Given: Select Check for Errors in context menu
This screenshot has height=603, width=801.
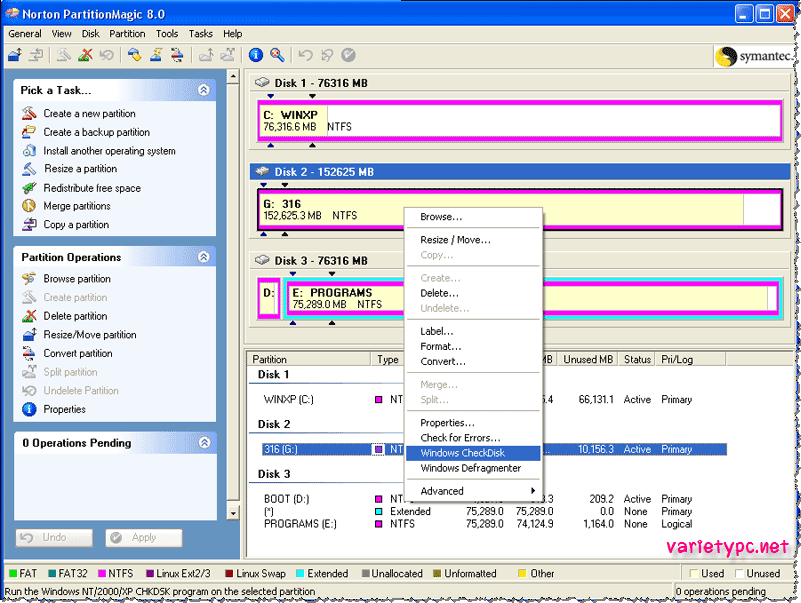Looking at the screenshot, I should pyautogui.click(x=473, y=437).
